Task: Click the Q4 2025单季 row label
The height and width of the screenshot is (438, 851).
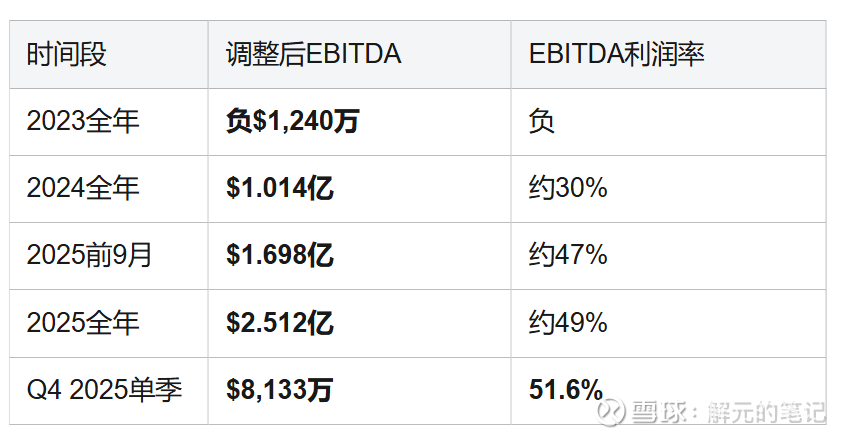Action: coord(104,389)
